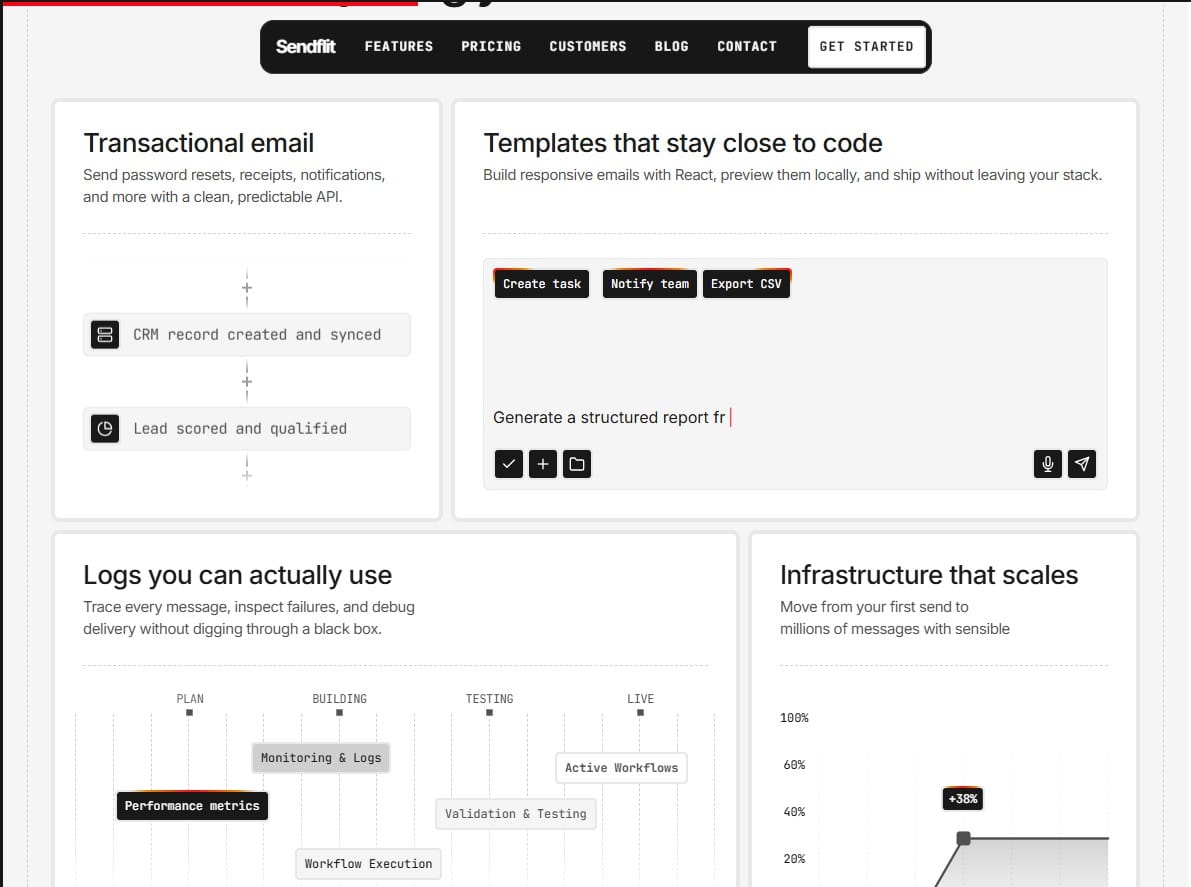Click the 'Transactional email' heading
The image size is (1191, 887).
coord(199,143)
